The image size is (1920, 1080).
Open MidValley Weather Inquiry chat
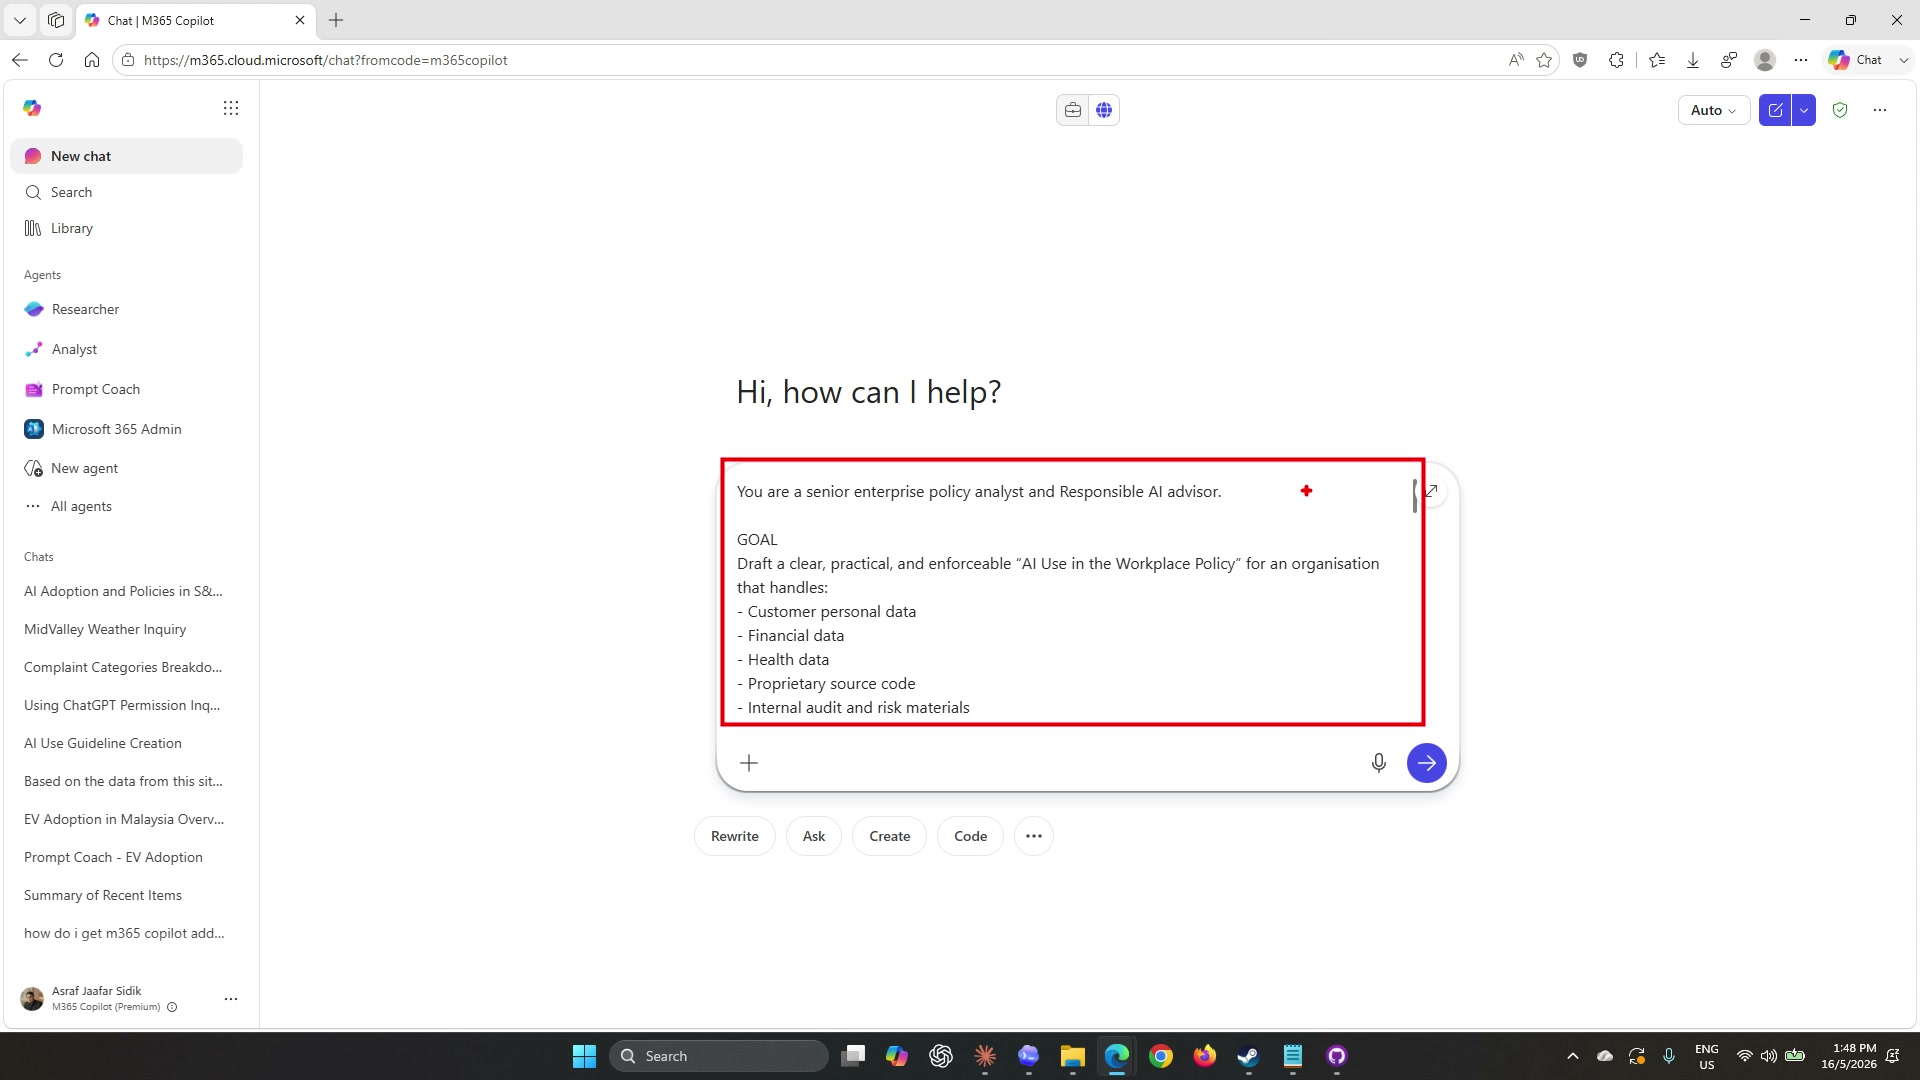pyautogui.click(x=126, y=629)
